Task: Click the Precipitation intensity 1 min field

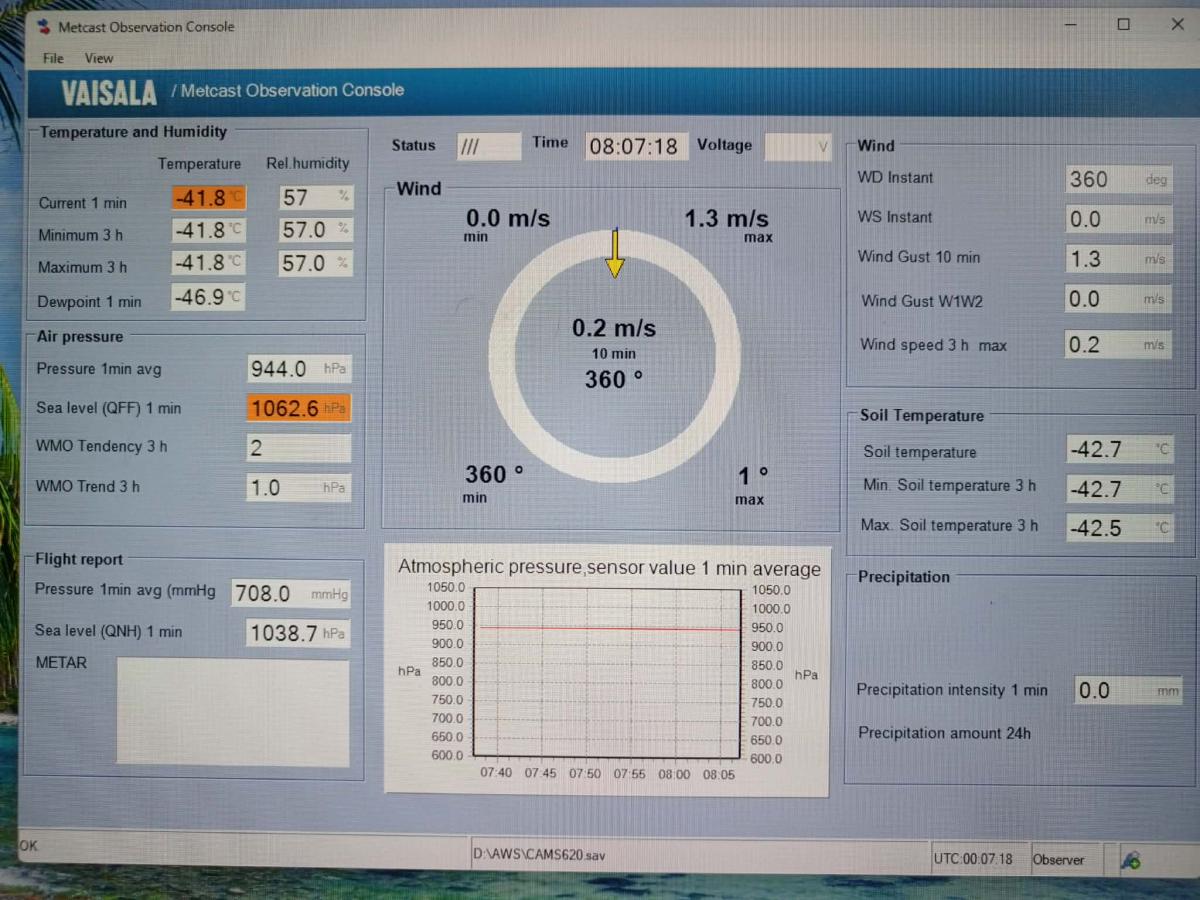Action: tap(1128, 690)
